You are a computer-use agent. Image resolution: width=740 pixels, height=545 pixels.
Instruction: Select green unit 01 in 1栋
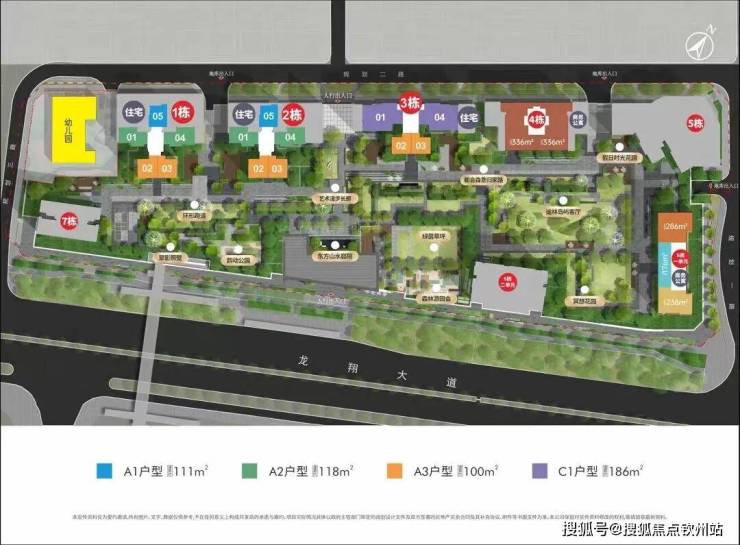click(x=132, y=137)
